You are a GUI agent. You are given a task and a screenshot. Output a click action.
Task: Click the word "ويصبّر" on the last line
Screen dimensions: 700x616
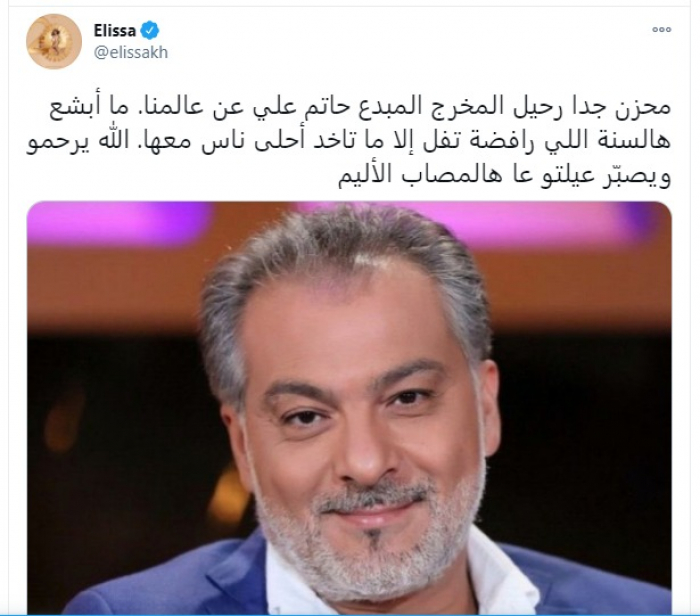[x=641, y=176]
